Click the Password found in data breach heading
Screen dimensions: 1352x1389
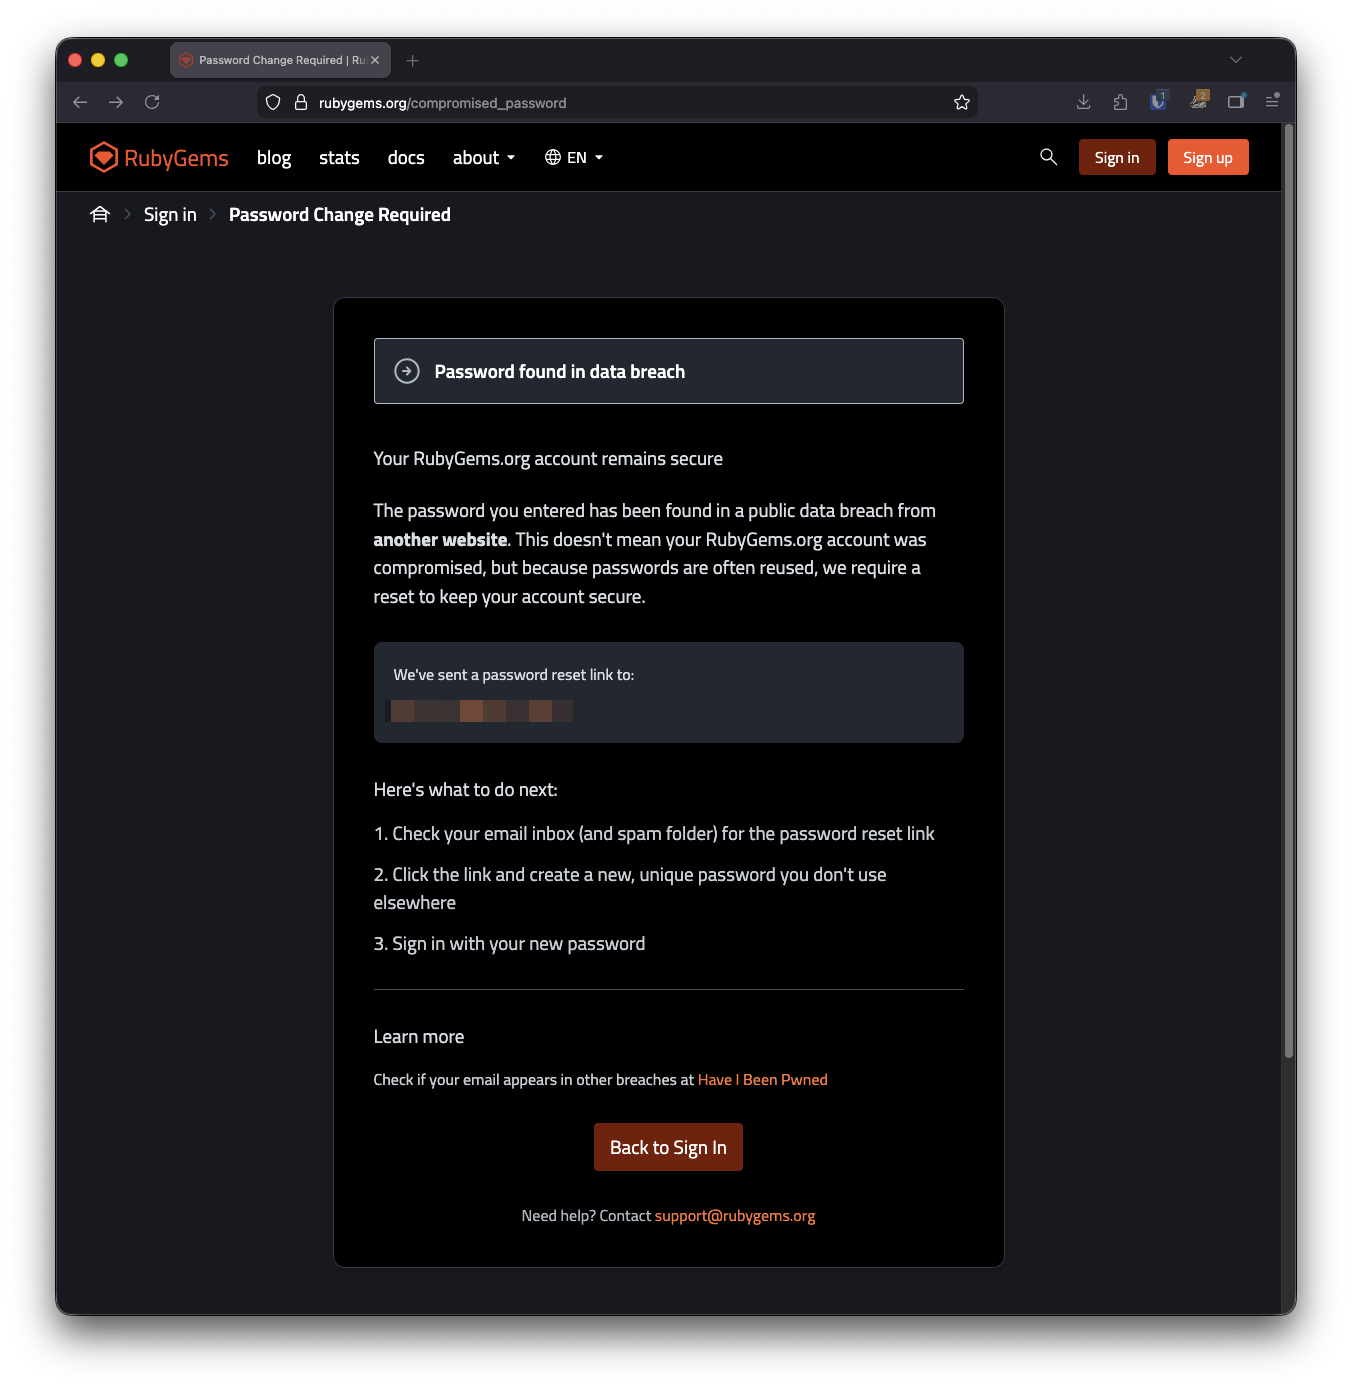[560, 371]
